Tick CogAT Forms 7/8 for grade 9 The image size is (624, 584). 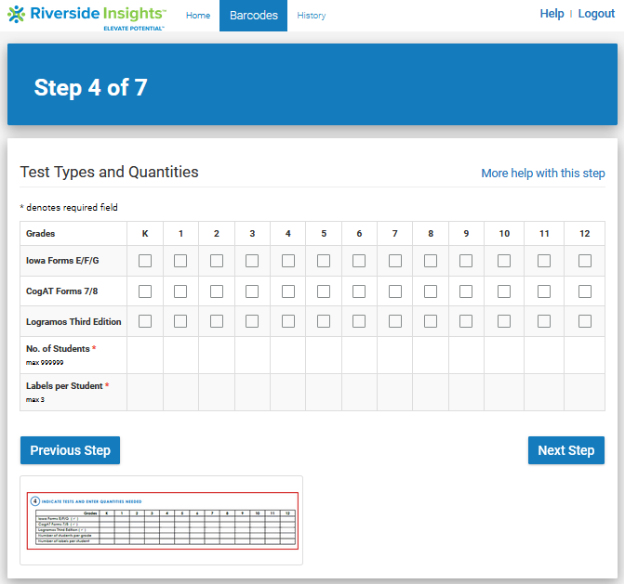[466, 291]
